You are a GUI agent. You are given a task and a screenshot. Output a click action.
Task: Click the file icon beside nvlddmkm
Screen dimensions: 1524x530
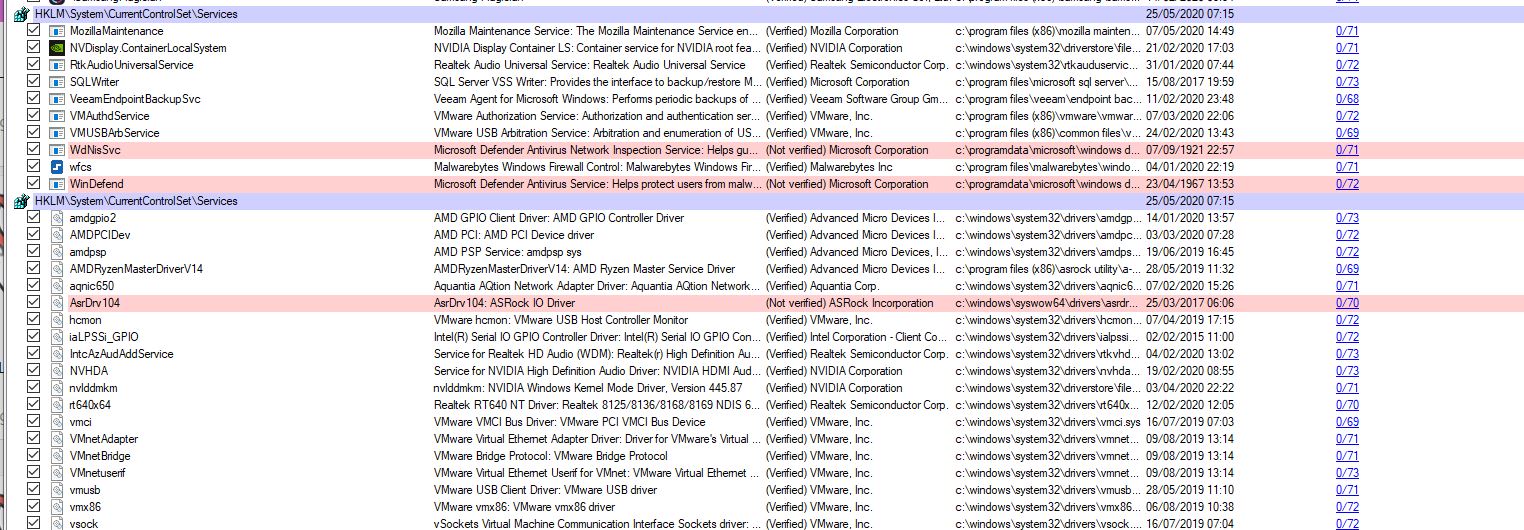coord(58,388)
